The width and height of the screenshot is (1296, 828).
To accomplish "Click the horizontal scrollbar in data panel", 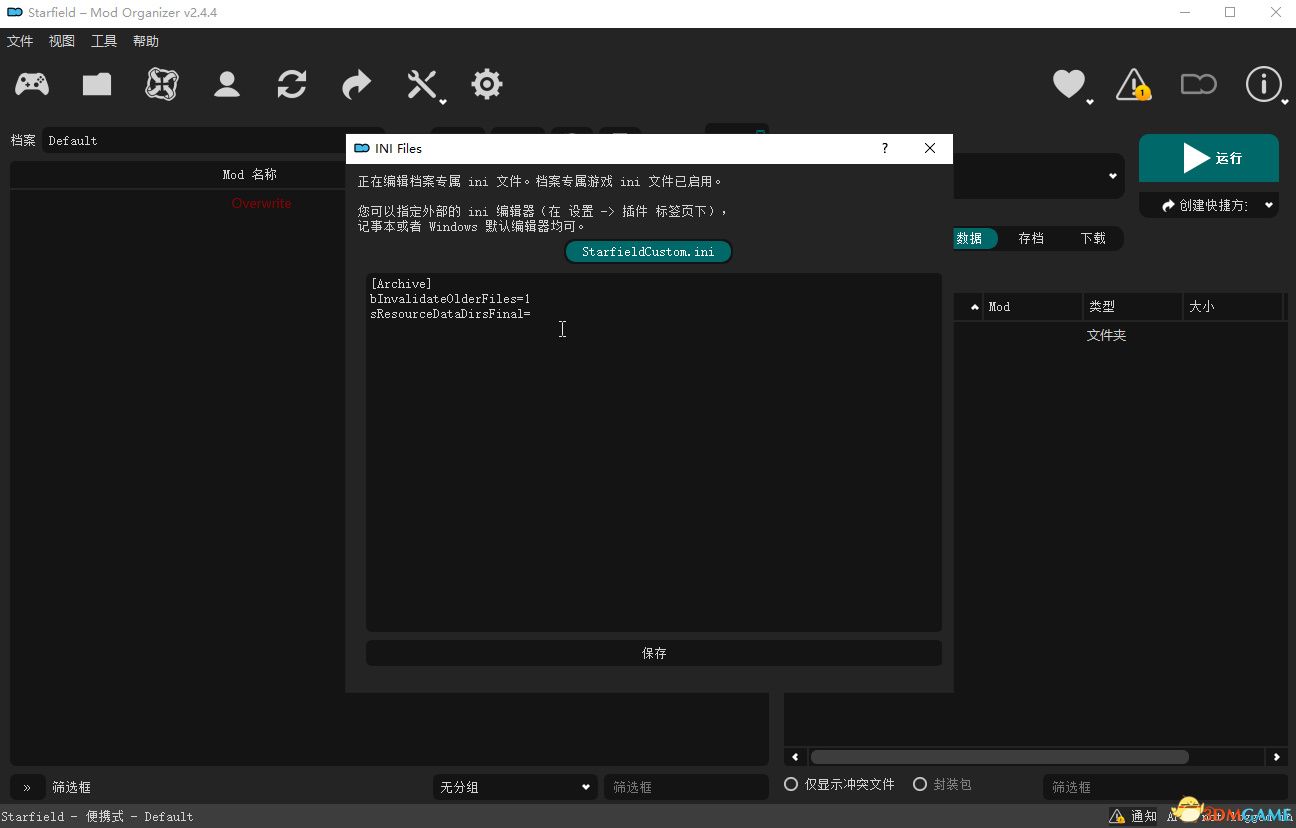I will [x=998, y=757].
